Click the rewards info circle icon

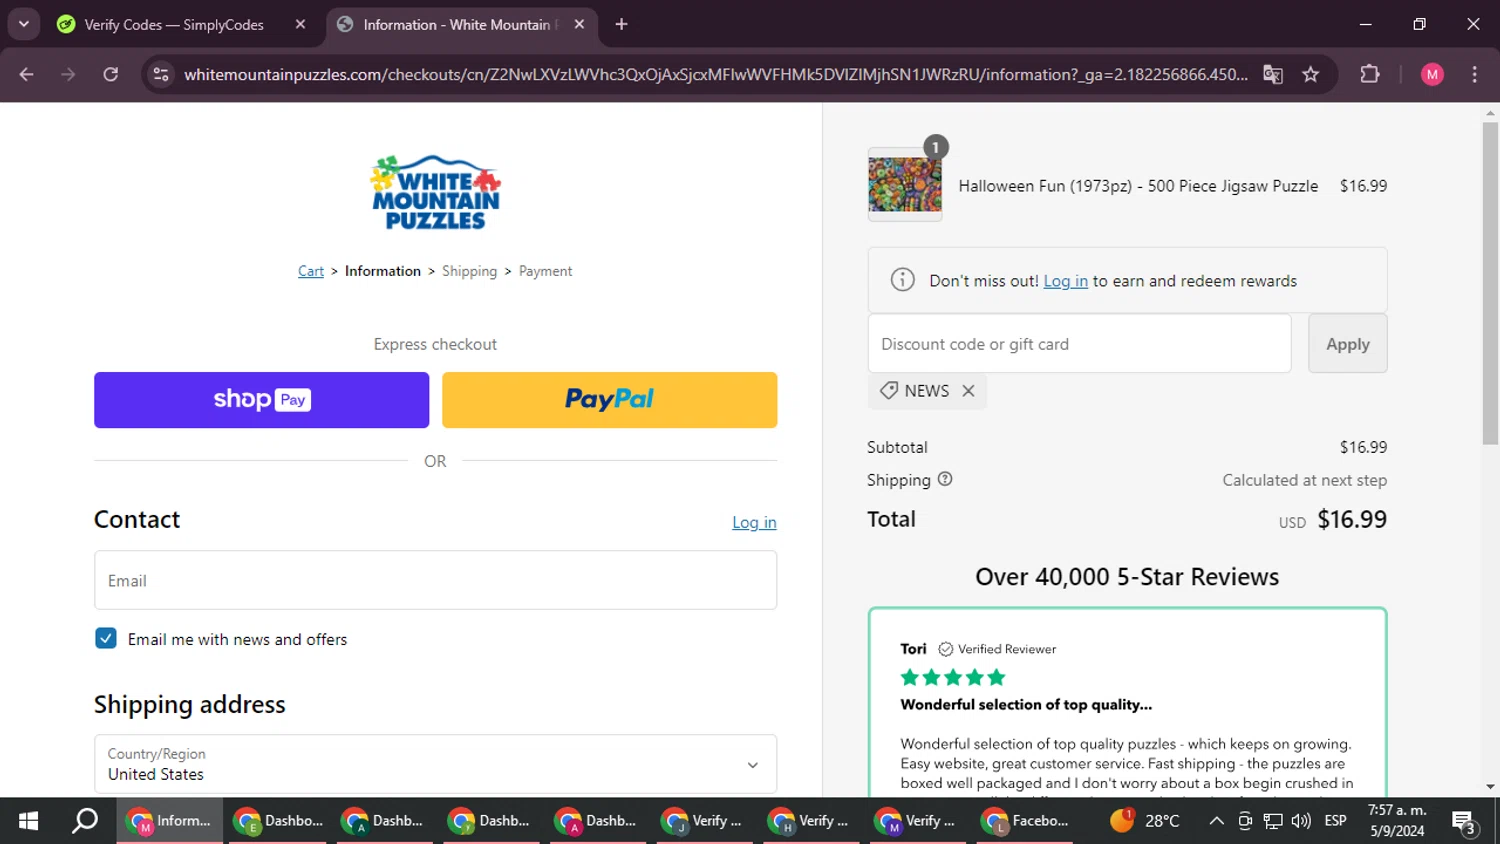pyautogui.click(x=902, y=280)
